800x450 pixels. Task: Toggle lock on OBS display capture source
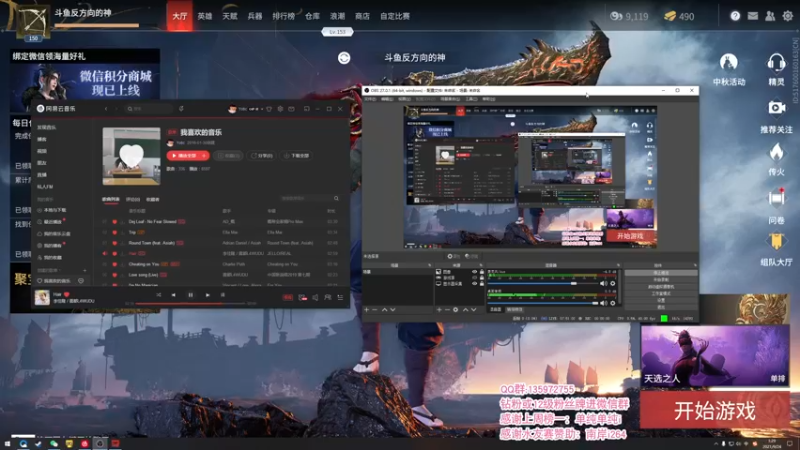click(482, 284)
